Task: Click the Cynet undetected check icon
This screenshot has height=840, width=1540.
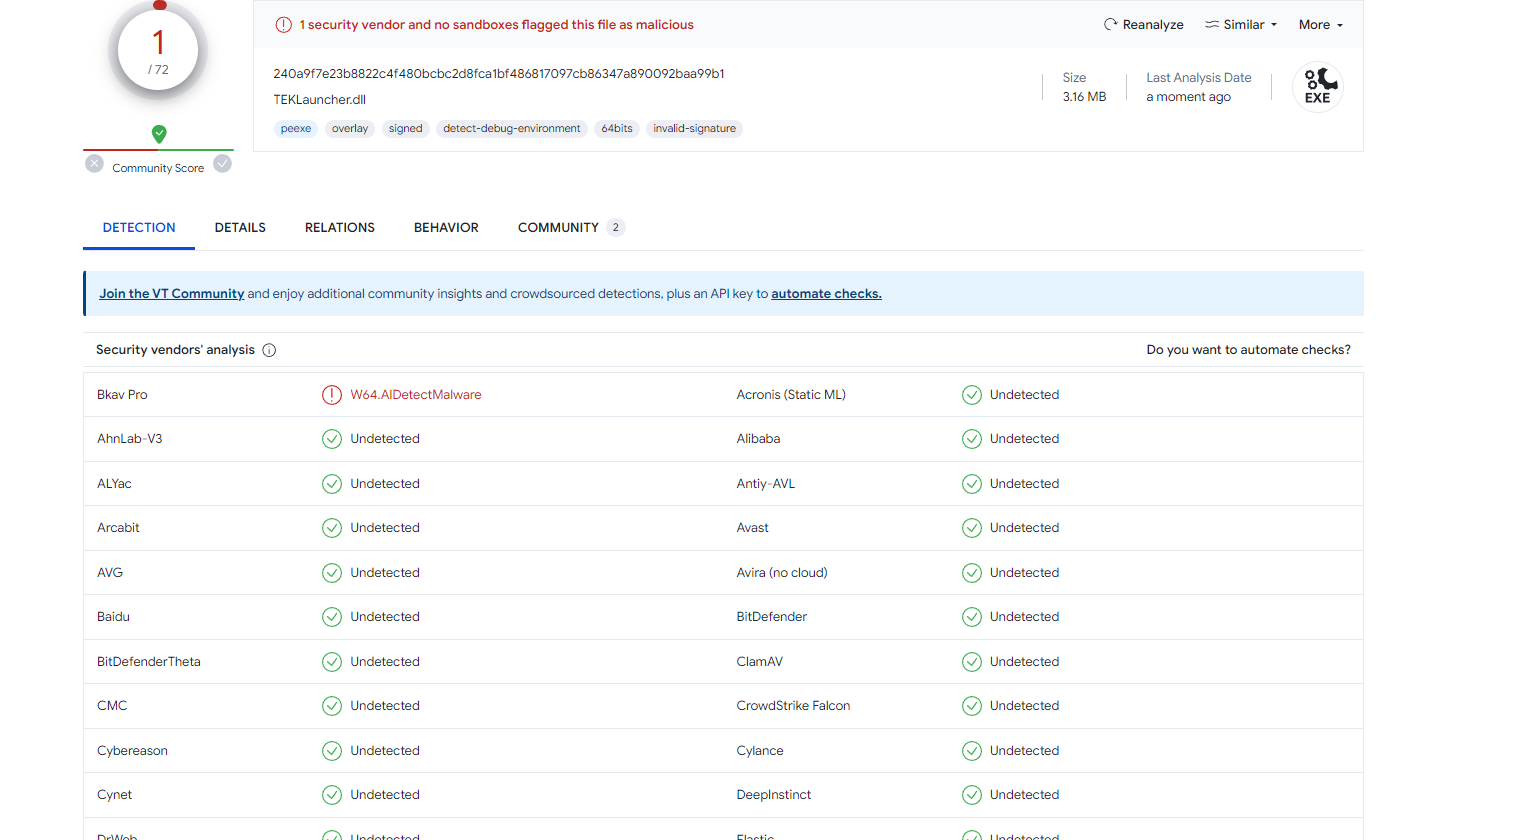Action: (x=332, y=795)
